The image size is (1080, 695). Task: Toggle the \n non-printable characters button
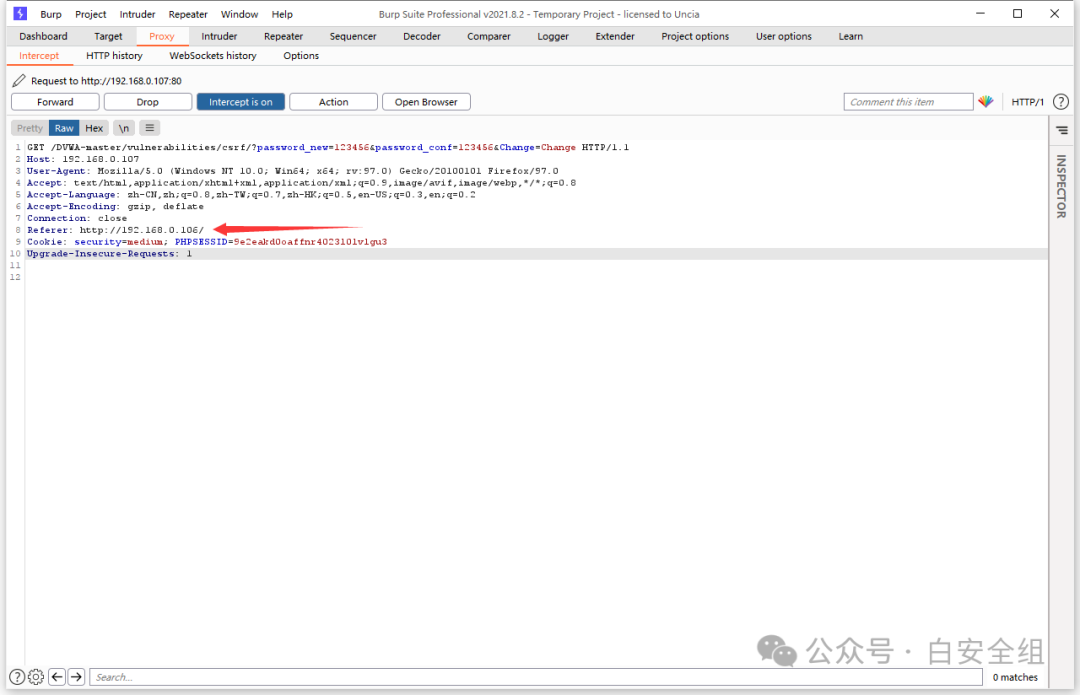124,128
